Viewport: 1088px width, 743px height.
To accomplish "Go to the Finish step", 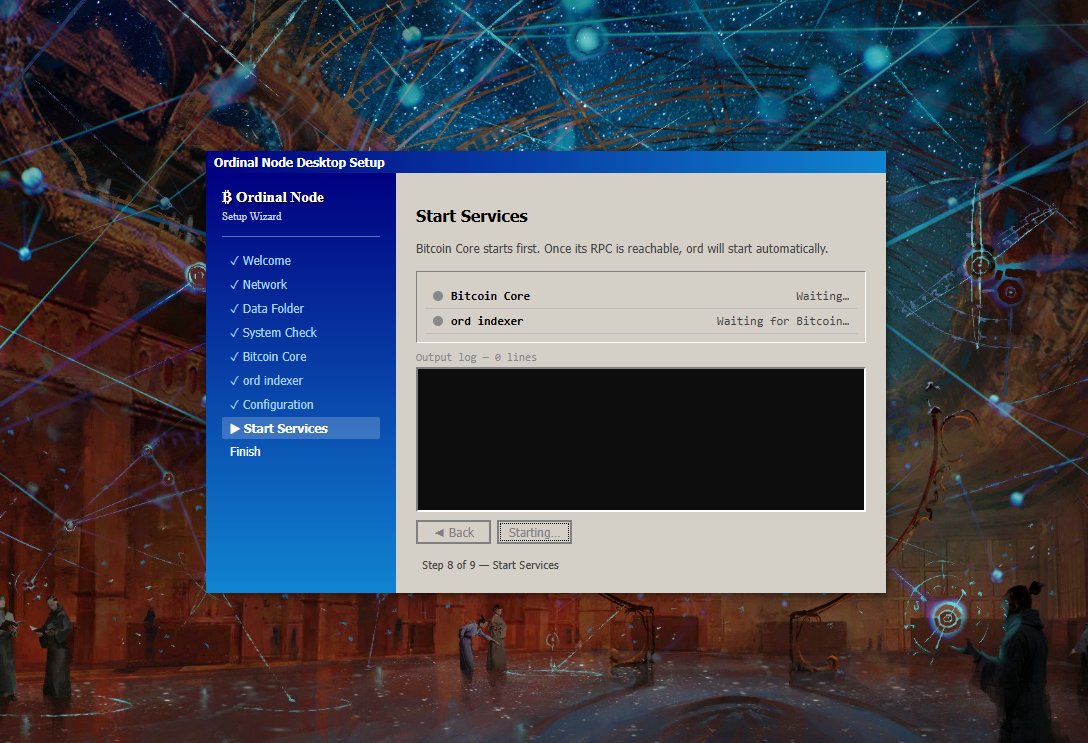I will [300, 452].
